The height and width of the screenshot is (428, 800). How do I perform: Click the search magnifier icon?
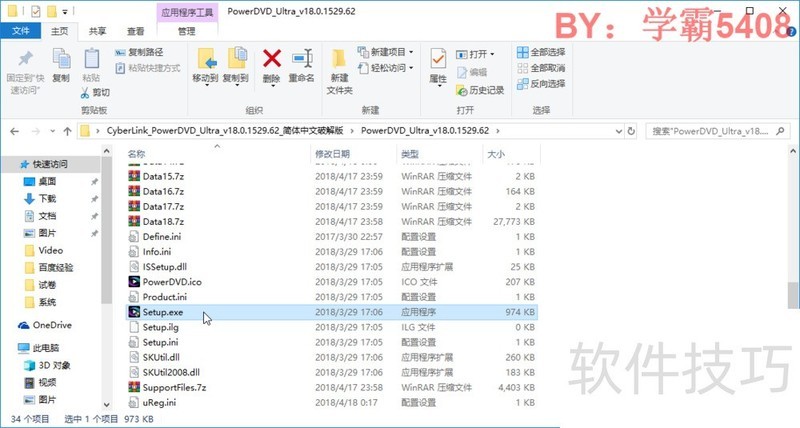(x=780, y=131)
